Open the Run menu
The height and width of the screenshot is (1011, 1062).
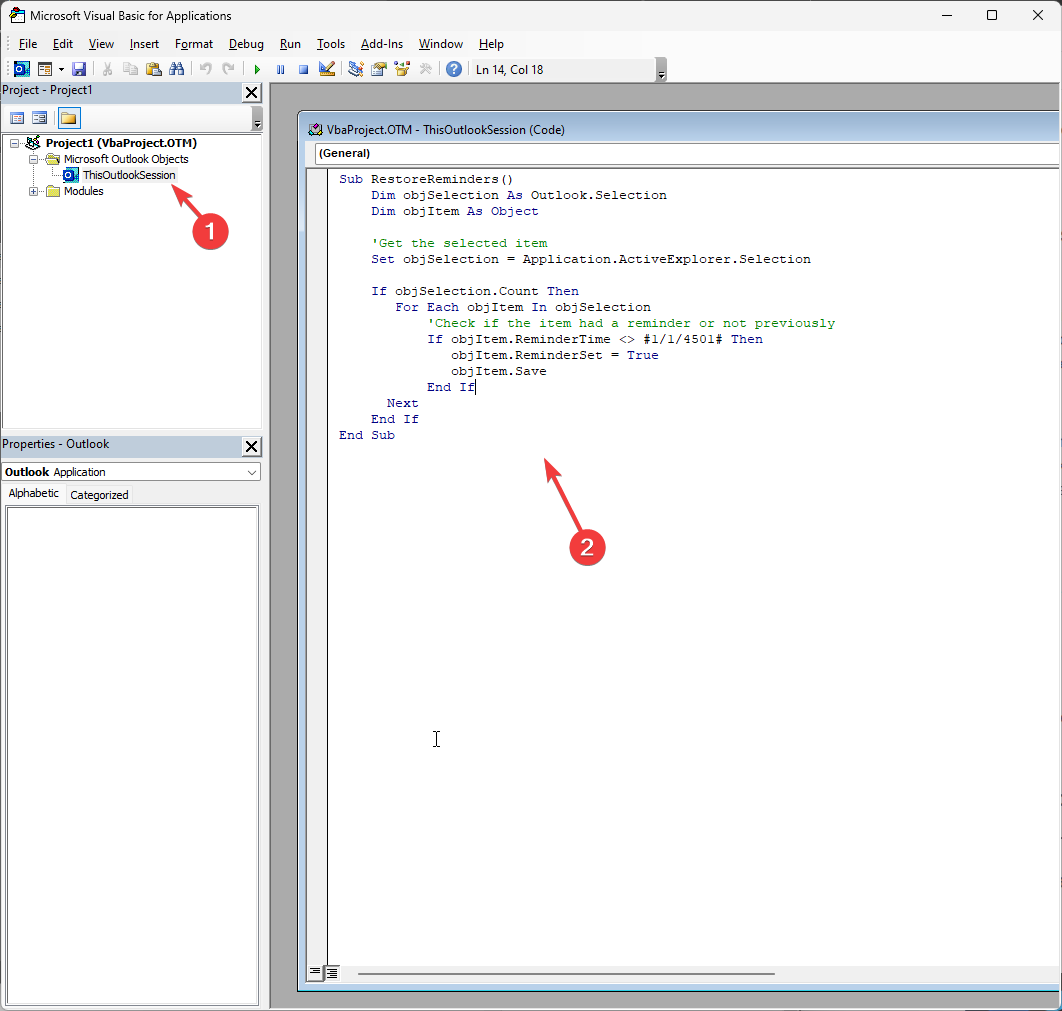pyautogui.click(x=290, y=44)
